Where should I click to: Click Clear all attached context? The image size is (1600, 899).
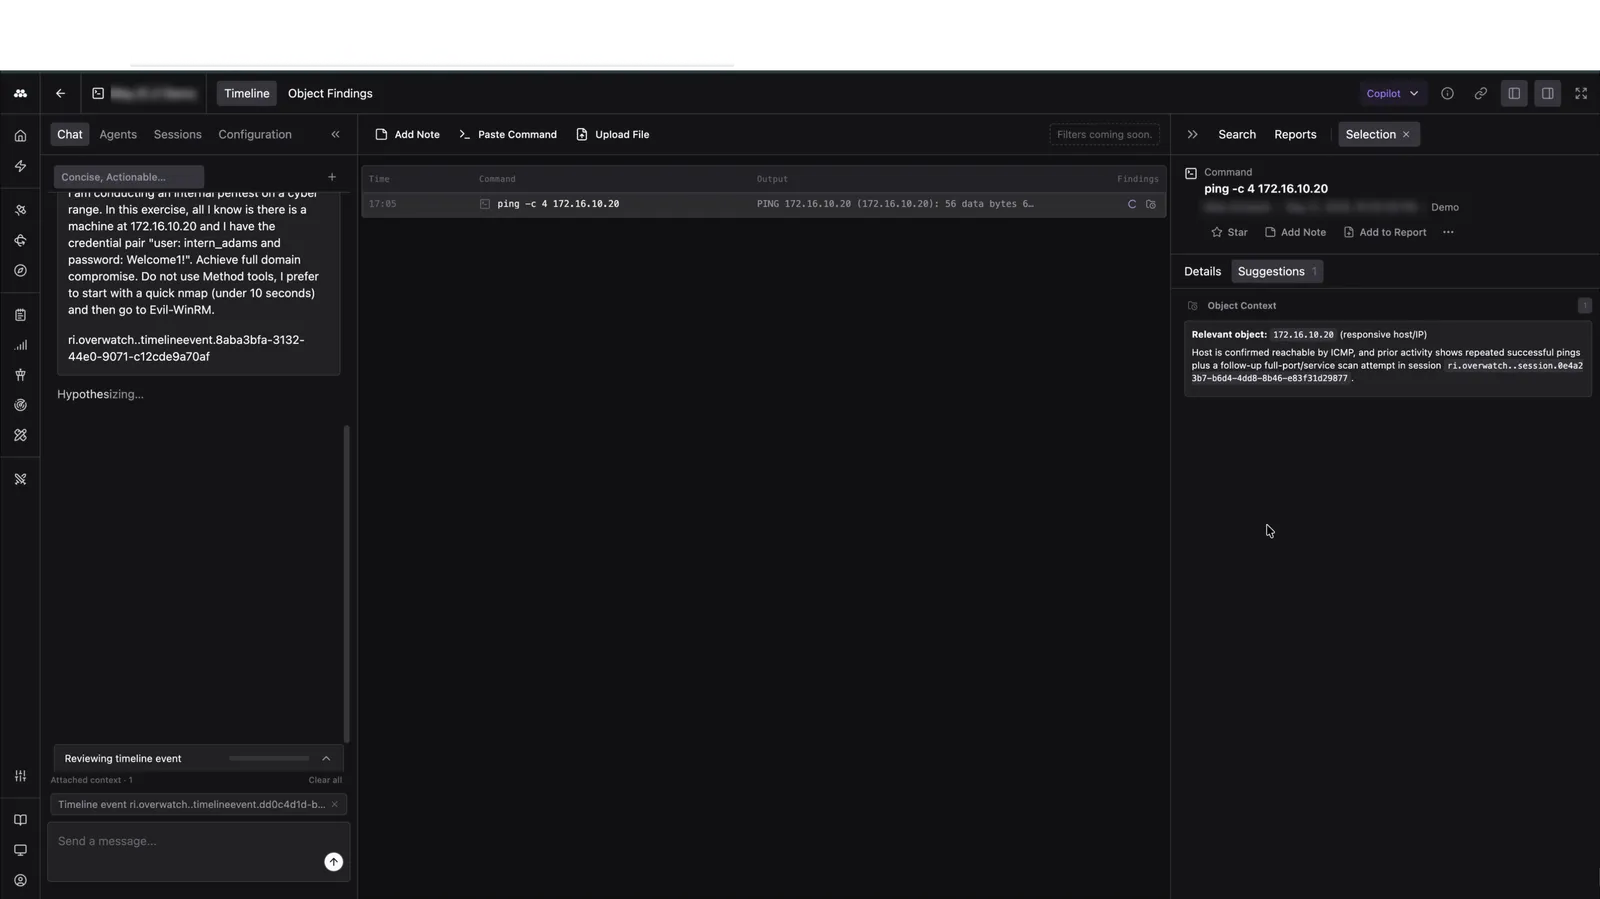325,780
